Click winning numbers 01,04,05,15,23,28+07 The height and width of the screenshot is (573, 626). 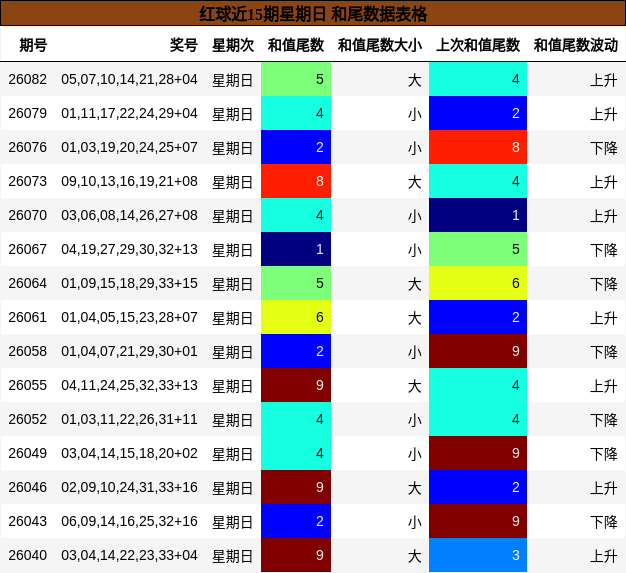click(129, 317)
